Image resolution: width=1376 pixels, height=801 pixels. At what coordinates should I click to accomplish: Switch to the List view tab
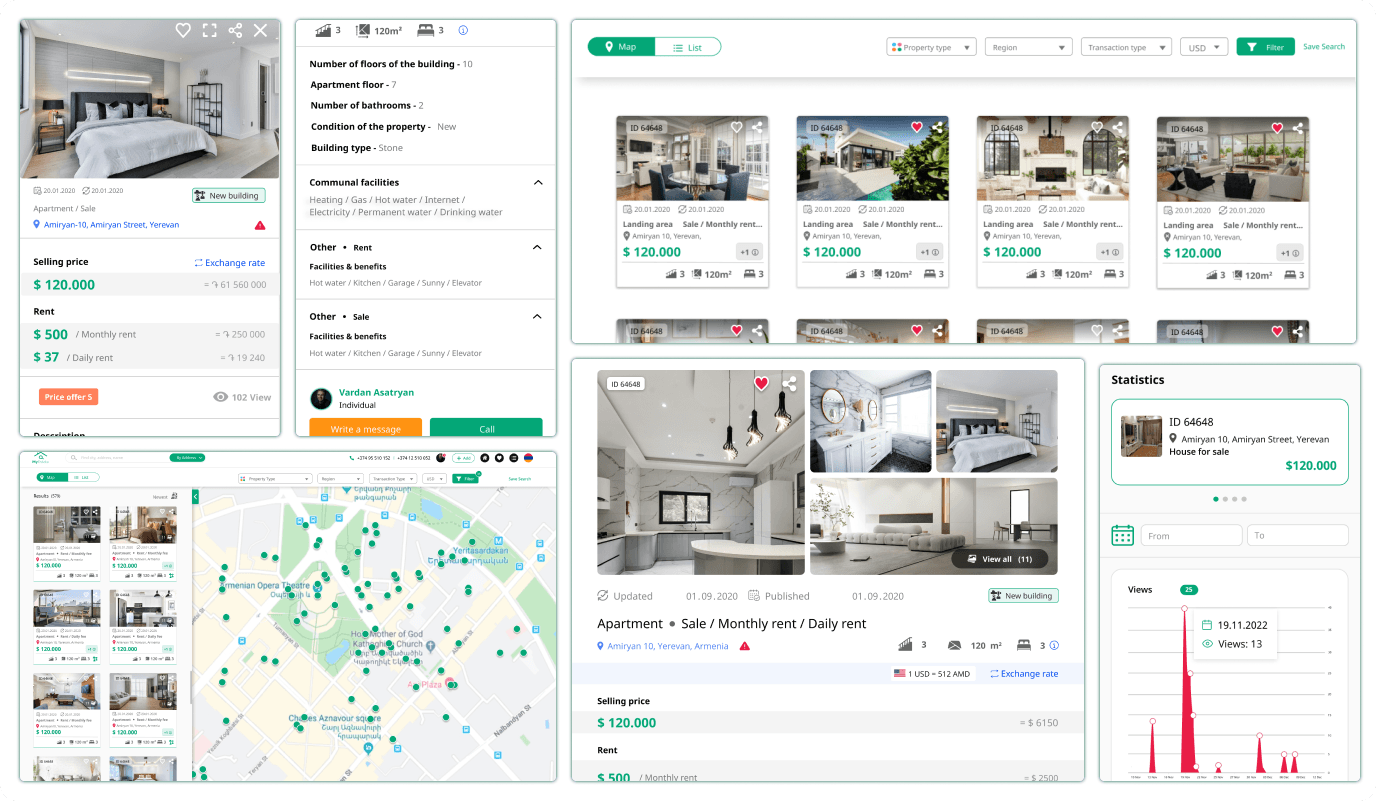click(x=687, y=47)
